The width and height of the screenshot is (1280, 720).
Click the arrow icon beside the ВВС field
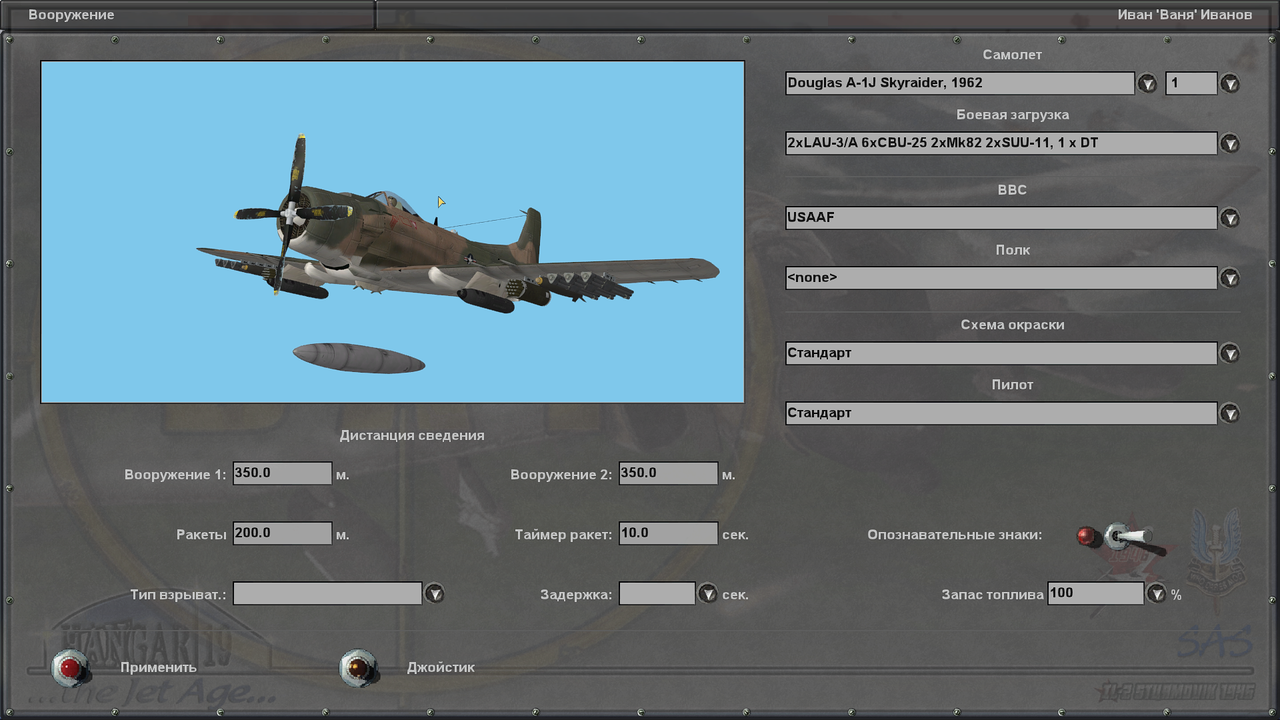[x=1229, y=217]
